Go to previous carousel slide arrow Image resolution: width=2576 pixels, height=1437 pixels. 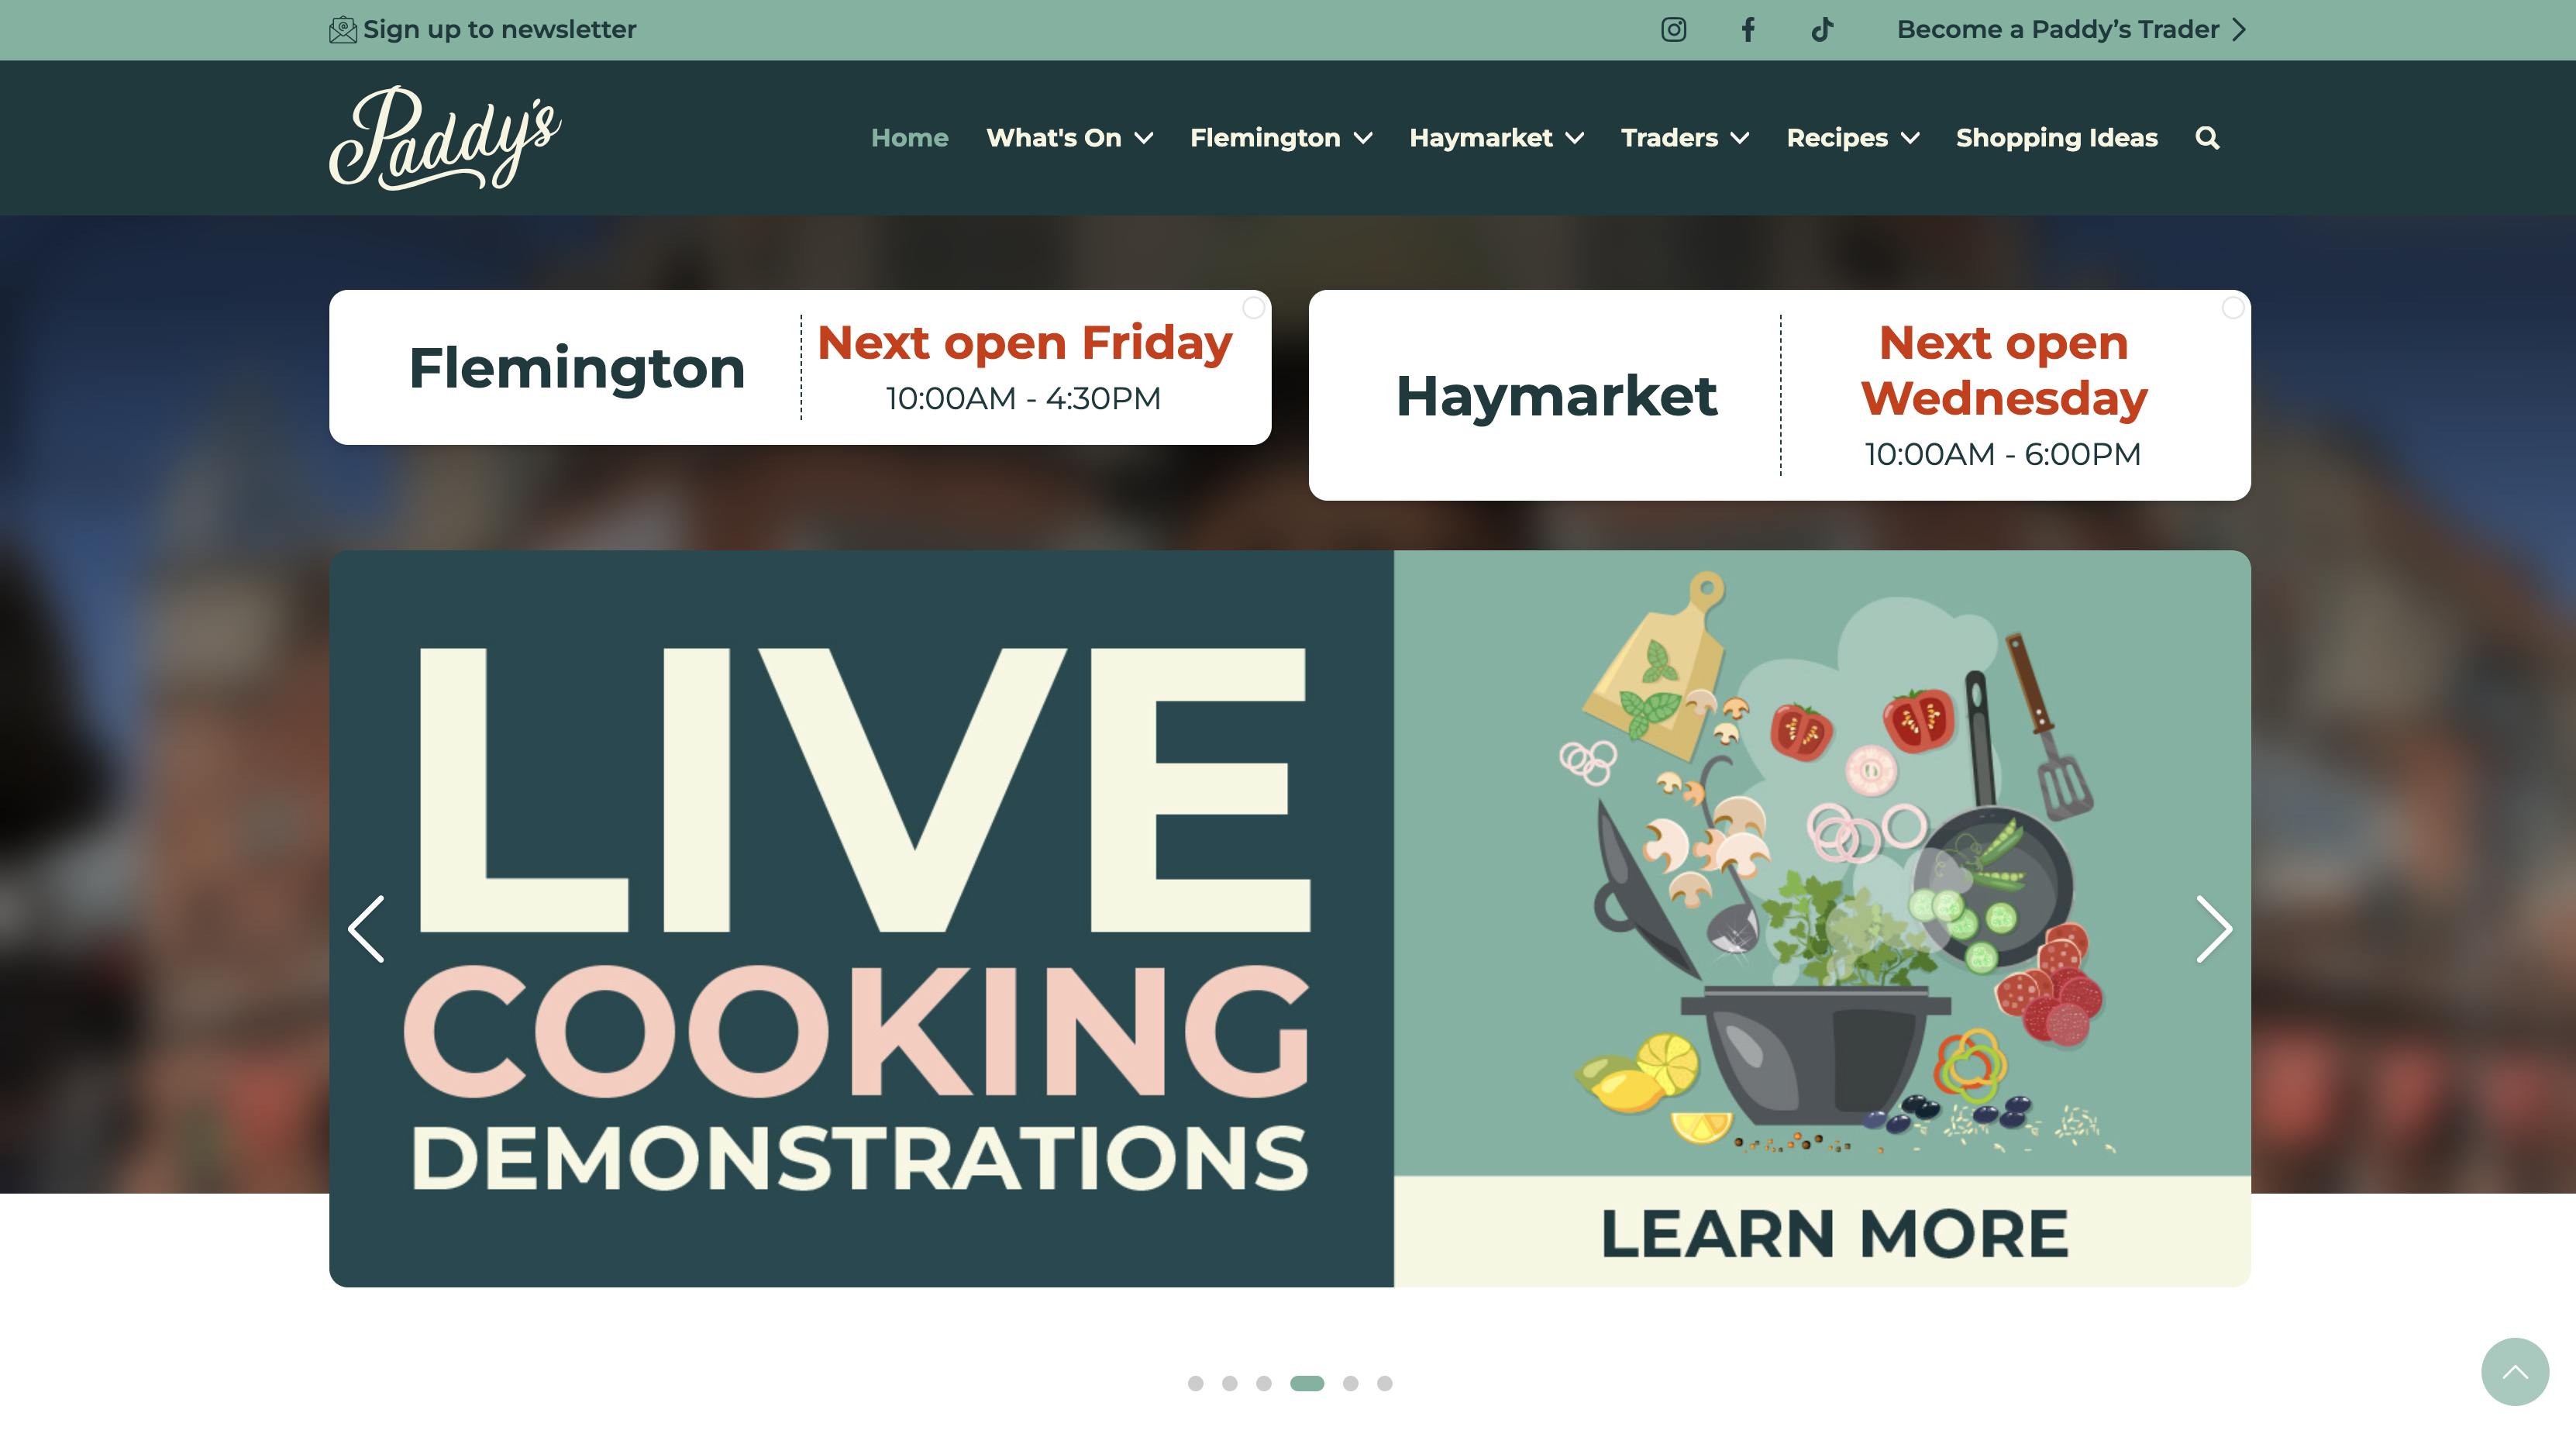pyautogui.click(x=366, y=928)
